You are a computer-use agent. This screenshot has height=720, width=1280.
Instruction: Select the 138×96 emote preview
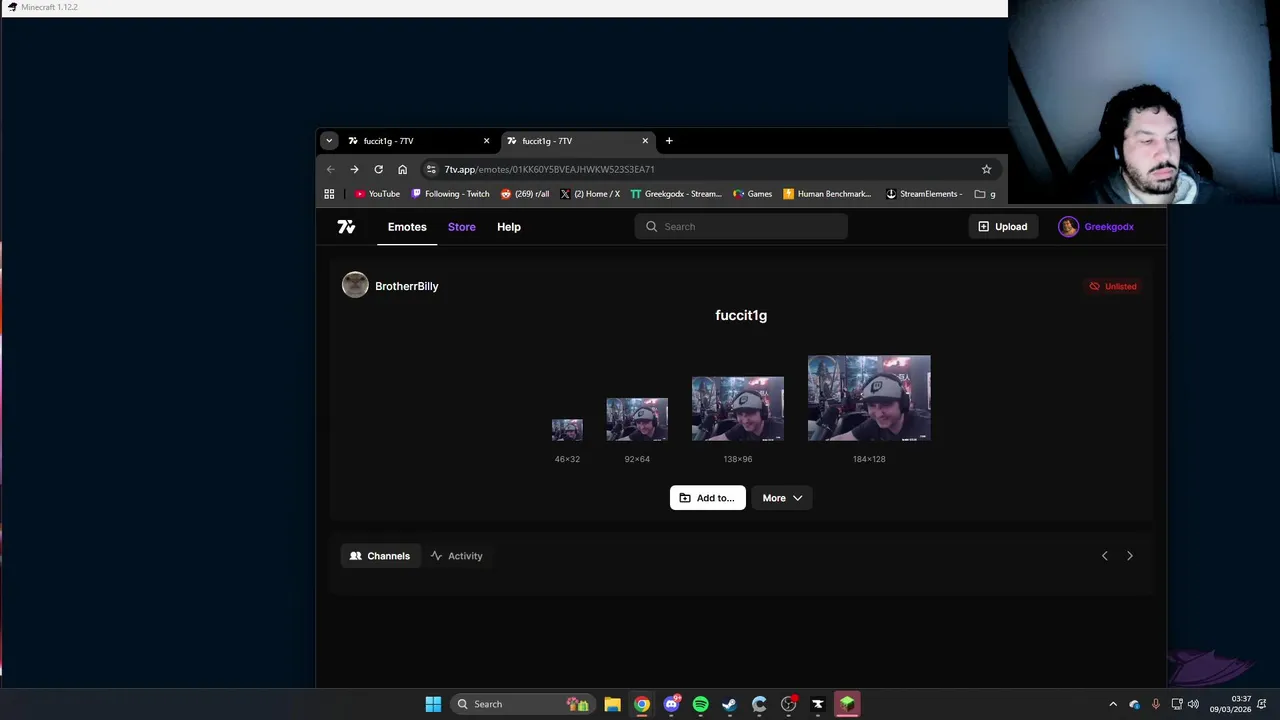(x=738, y=409)
